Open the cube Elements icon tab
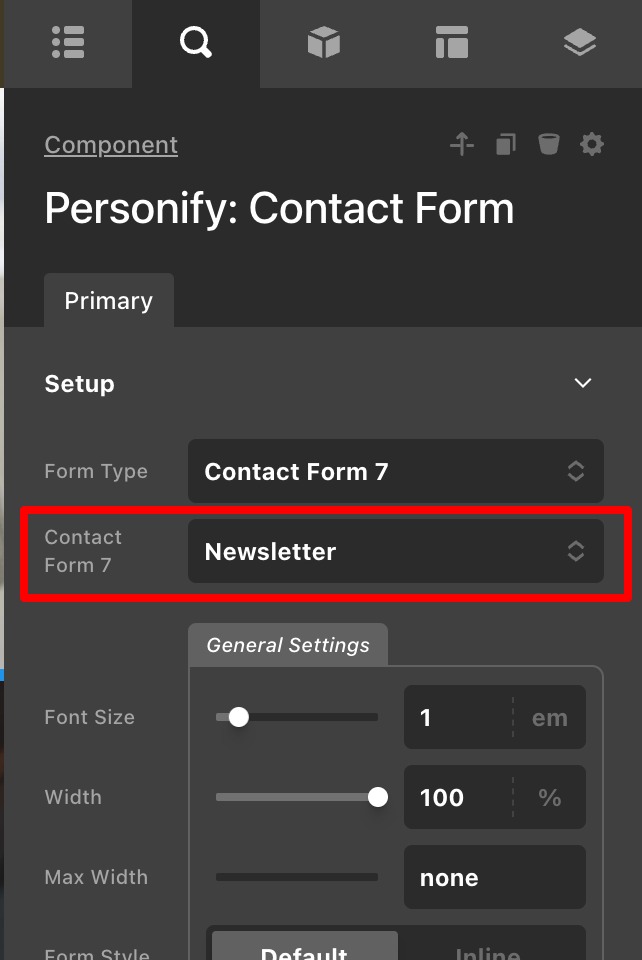This screenshot has width=642, height=960. tap(324, 43)
